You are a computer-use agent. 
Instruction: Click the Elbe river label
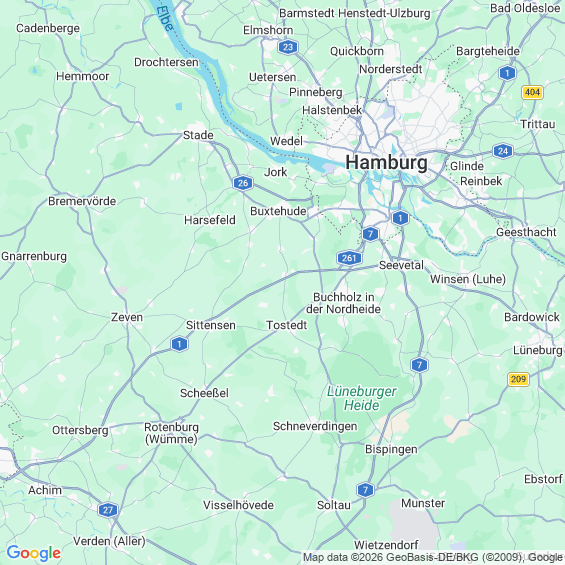pos(165,18)
